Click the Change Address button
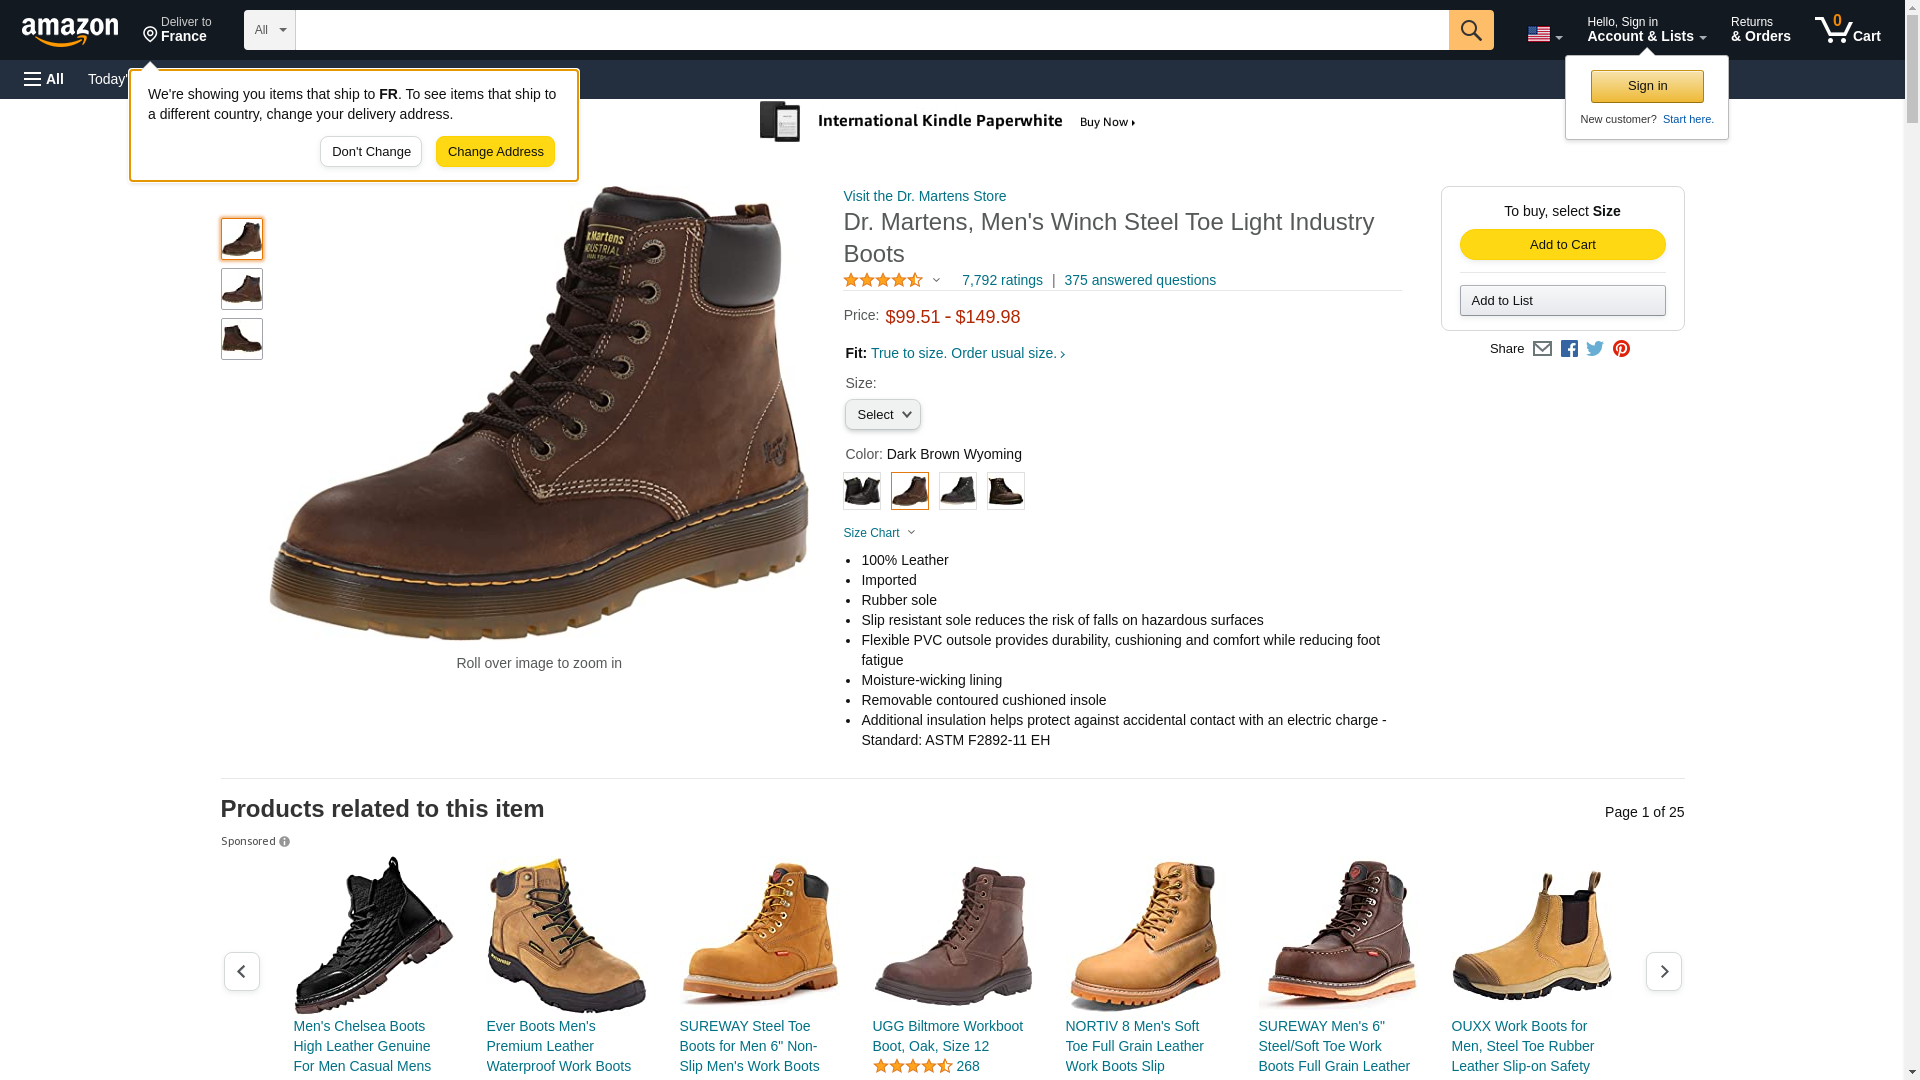1920x1080 pixels. 495,152
